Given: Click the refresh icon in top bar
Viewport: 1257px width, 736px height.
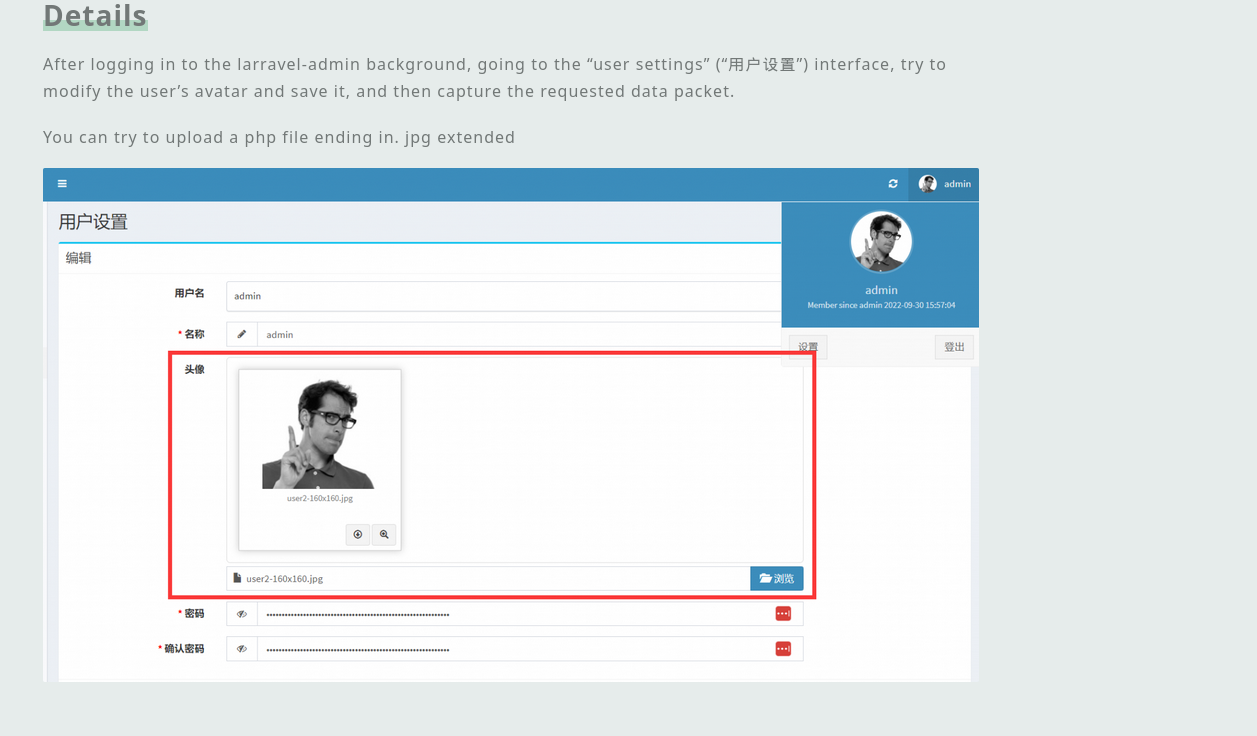Looking at the screenshot, I should 893,184.
